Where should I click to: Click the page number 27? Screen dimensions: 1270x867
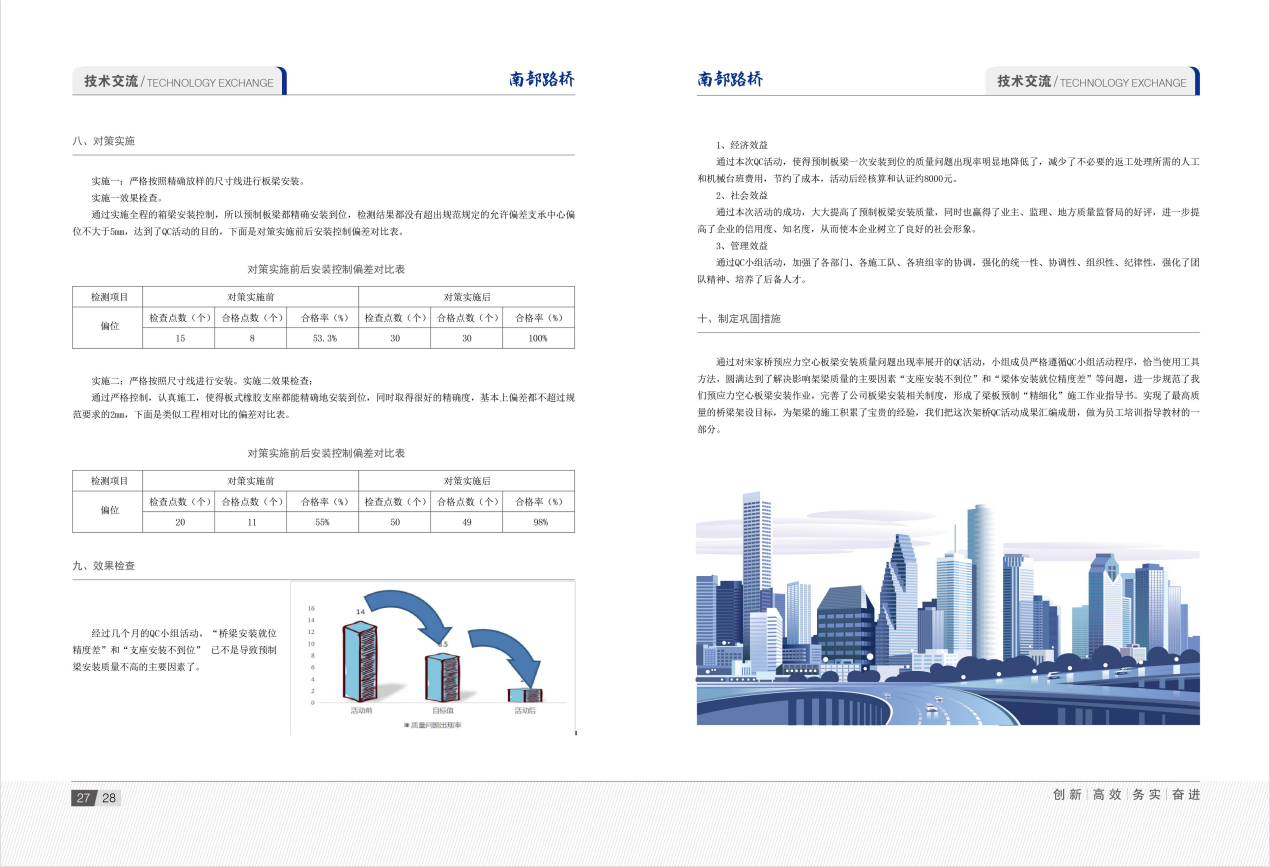click(84, 798)
